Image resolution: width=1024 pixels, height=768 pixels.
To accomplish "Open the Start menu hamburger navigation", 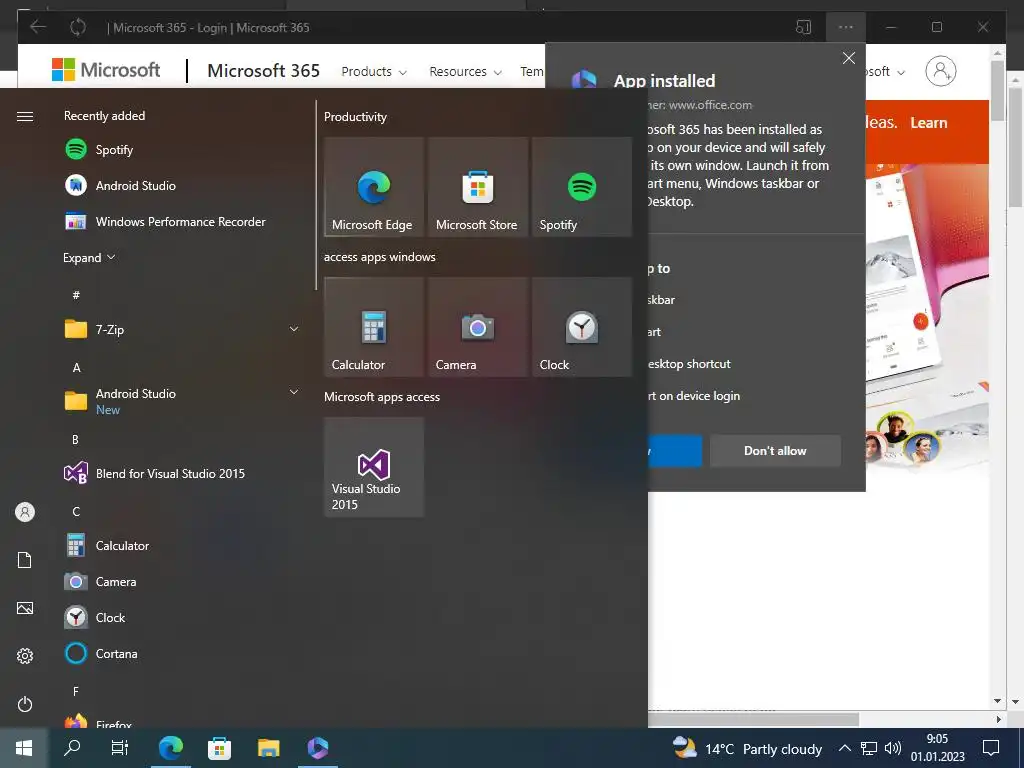I will (25, 116).
